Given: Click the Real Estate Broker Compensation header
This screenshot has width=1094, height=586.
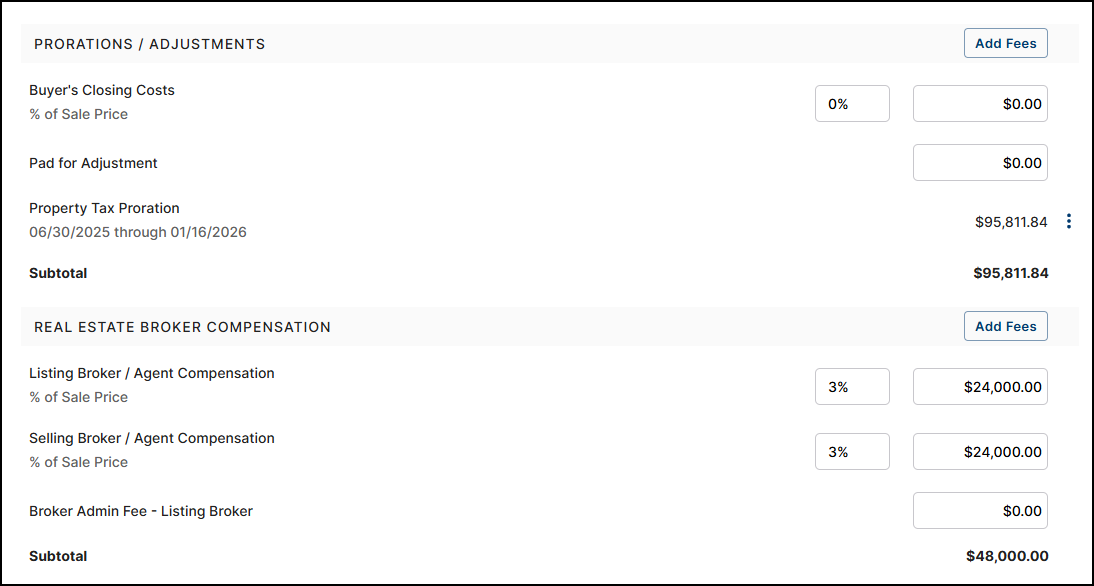Looking at the screenshot, I should click(x=182, y=327).
